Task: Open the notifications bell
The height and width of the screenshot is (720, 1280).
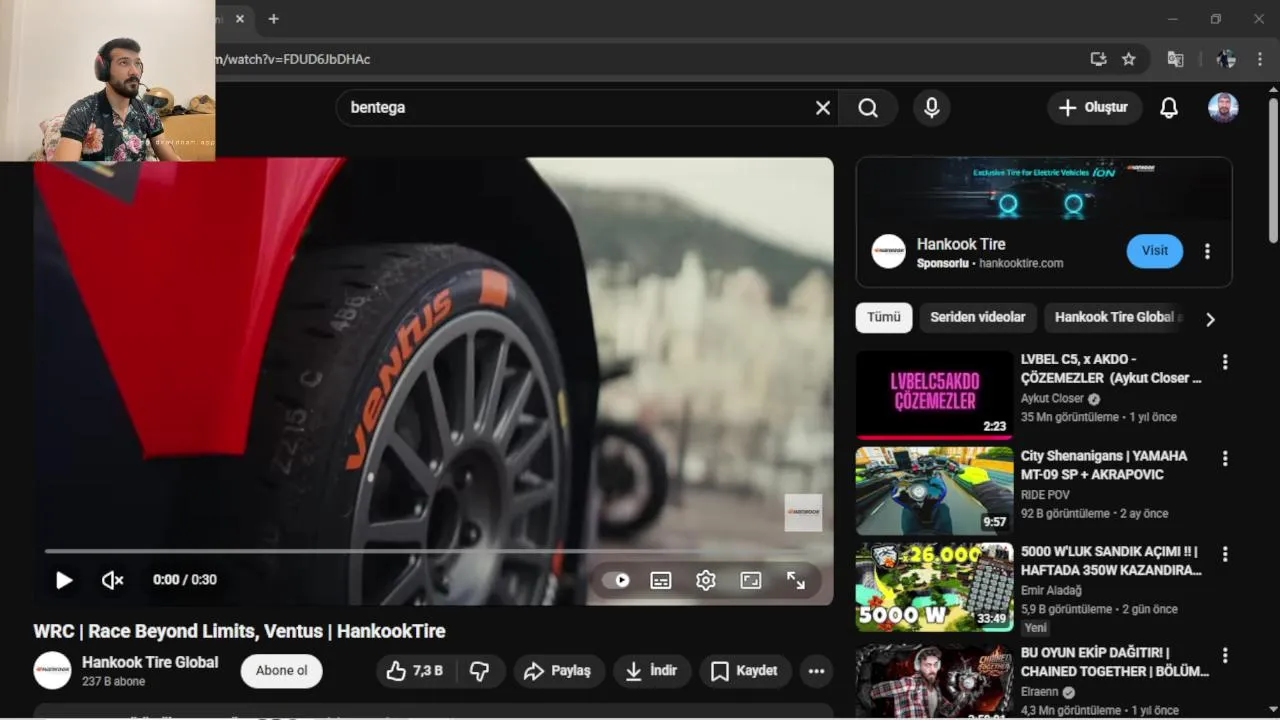Action: pos(1169,108)
